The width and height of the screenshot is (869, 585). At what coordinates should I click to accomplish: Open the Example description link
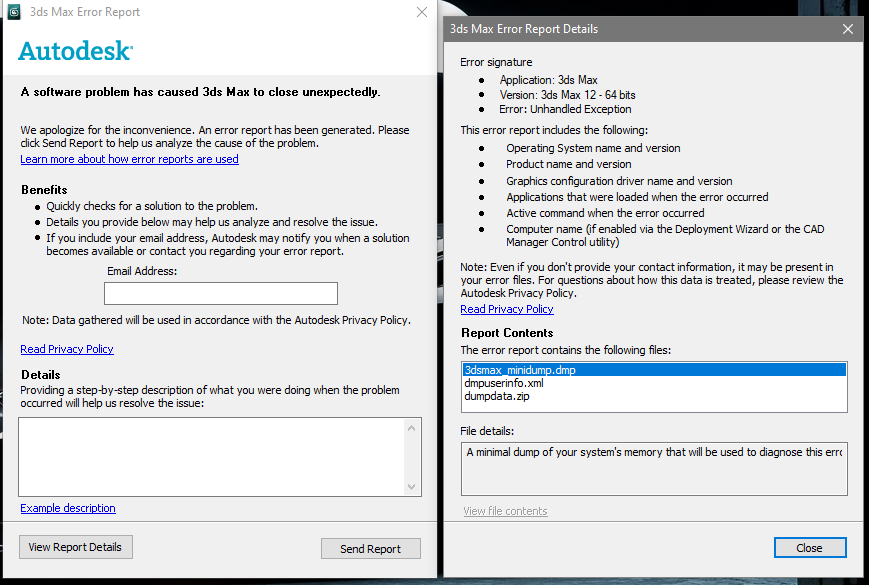point(67,507)
